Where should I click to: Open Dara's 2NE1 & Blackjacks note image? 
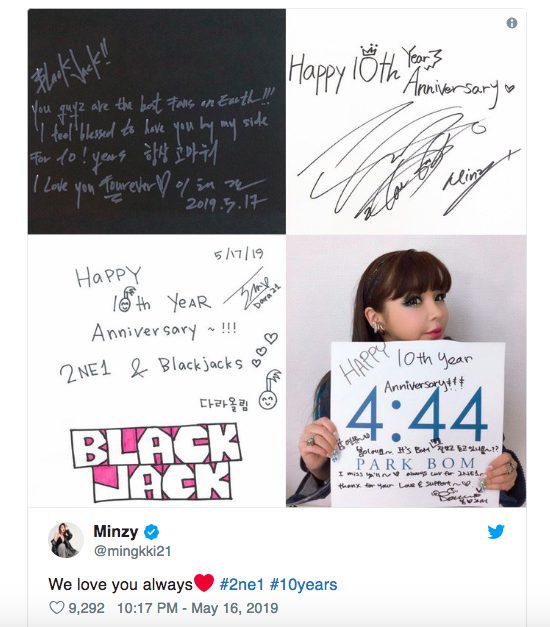click(157, 371)
